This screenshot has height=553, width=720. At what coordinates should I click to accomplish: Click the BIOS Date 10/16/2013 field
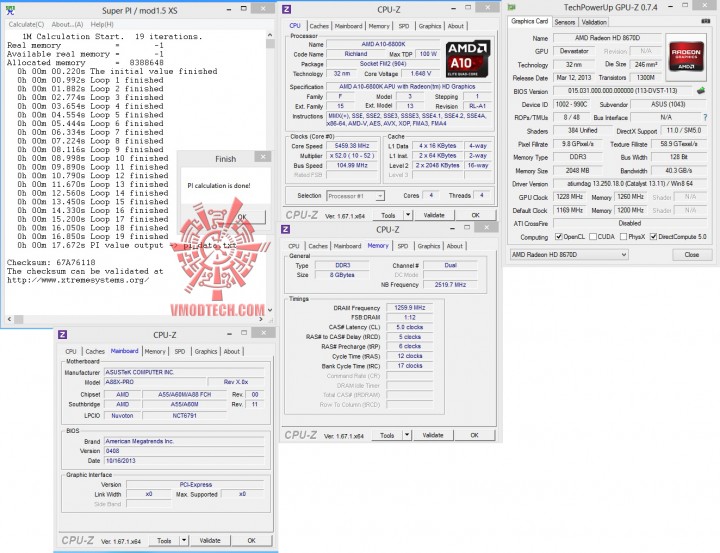[x=184, y=461]
